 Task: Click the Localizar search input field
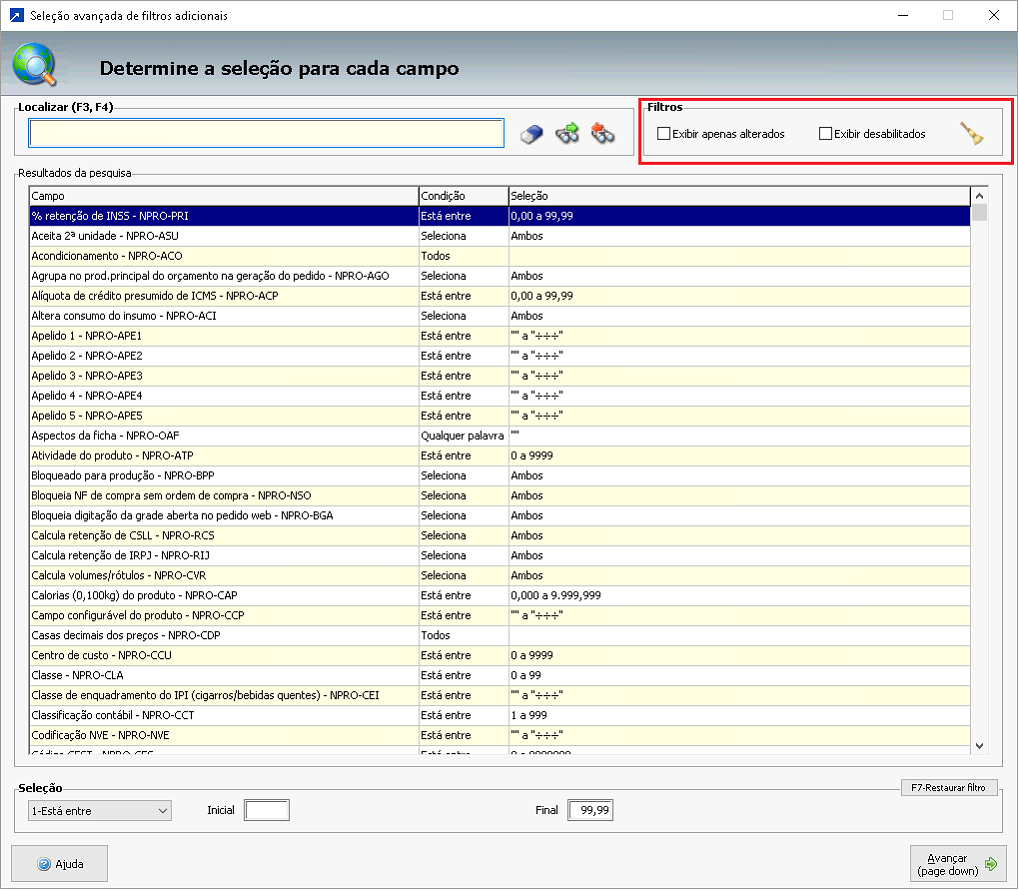[x=266, y=134]
